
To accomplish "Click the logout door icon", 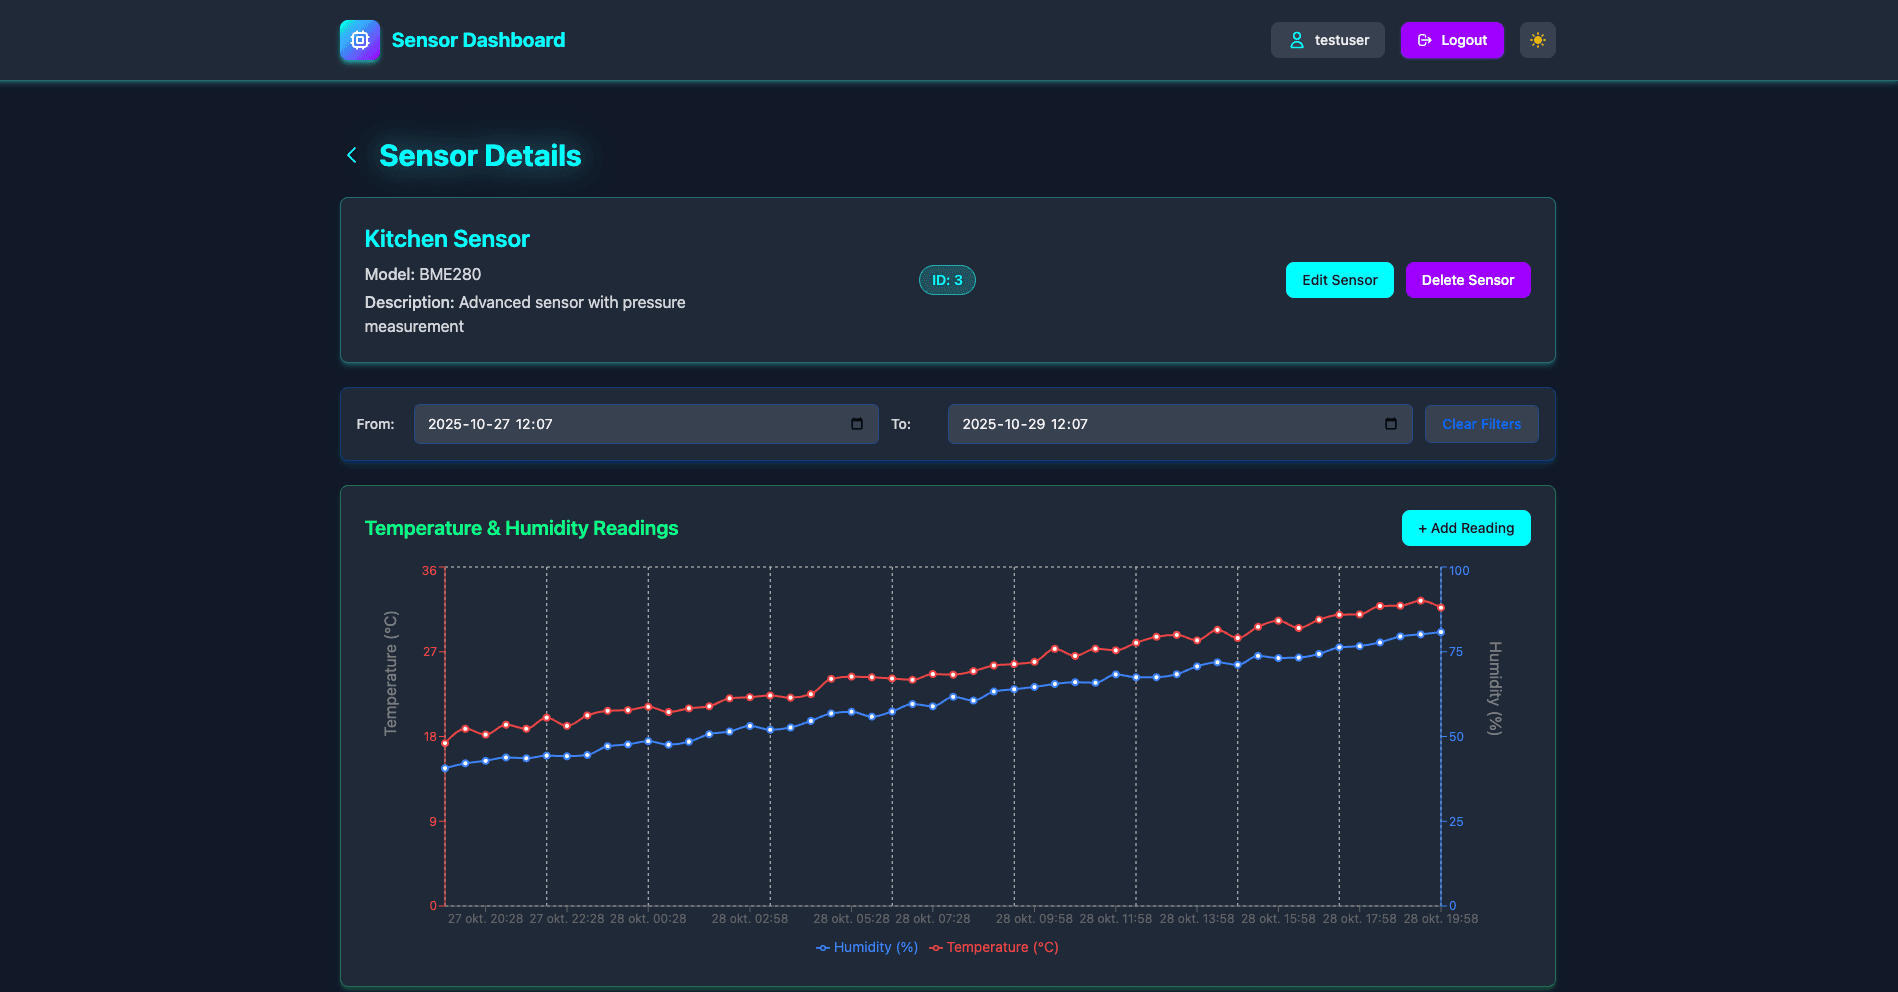I will [x=1424, y=40].
